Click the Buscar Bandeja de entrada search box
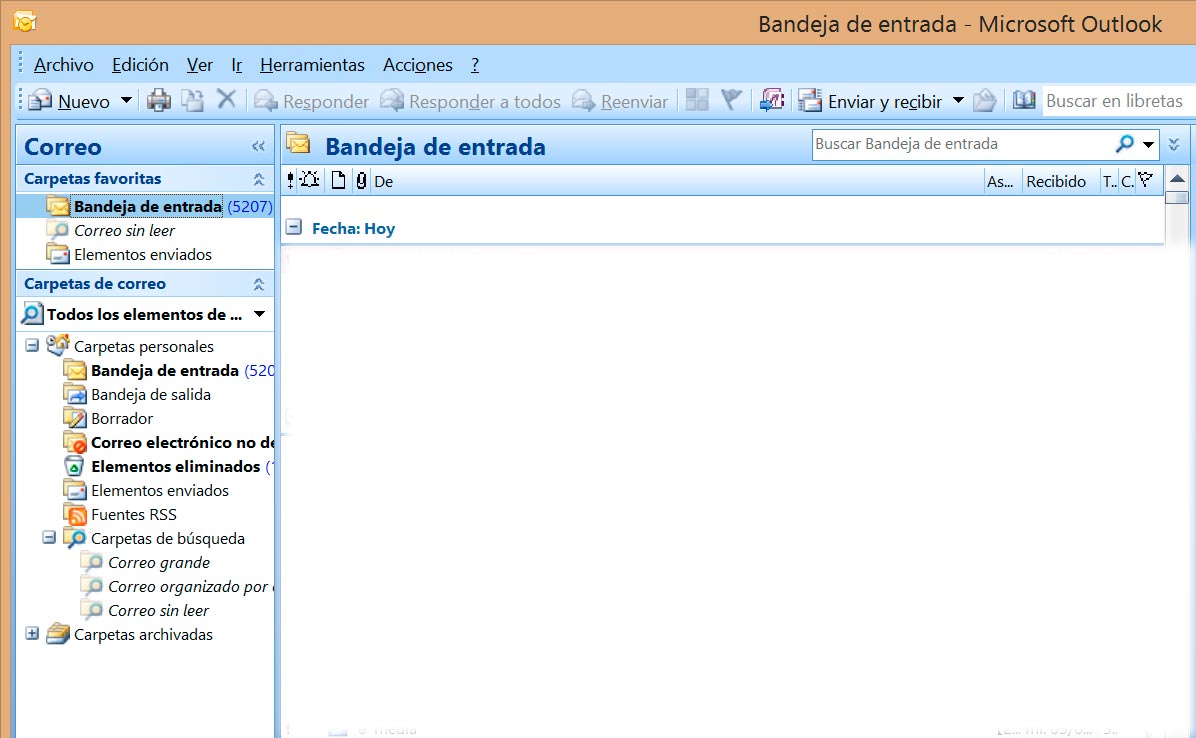The width and height of the screenshot is (1196, 738). (963, 144)
